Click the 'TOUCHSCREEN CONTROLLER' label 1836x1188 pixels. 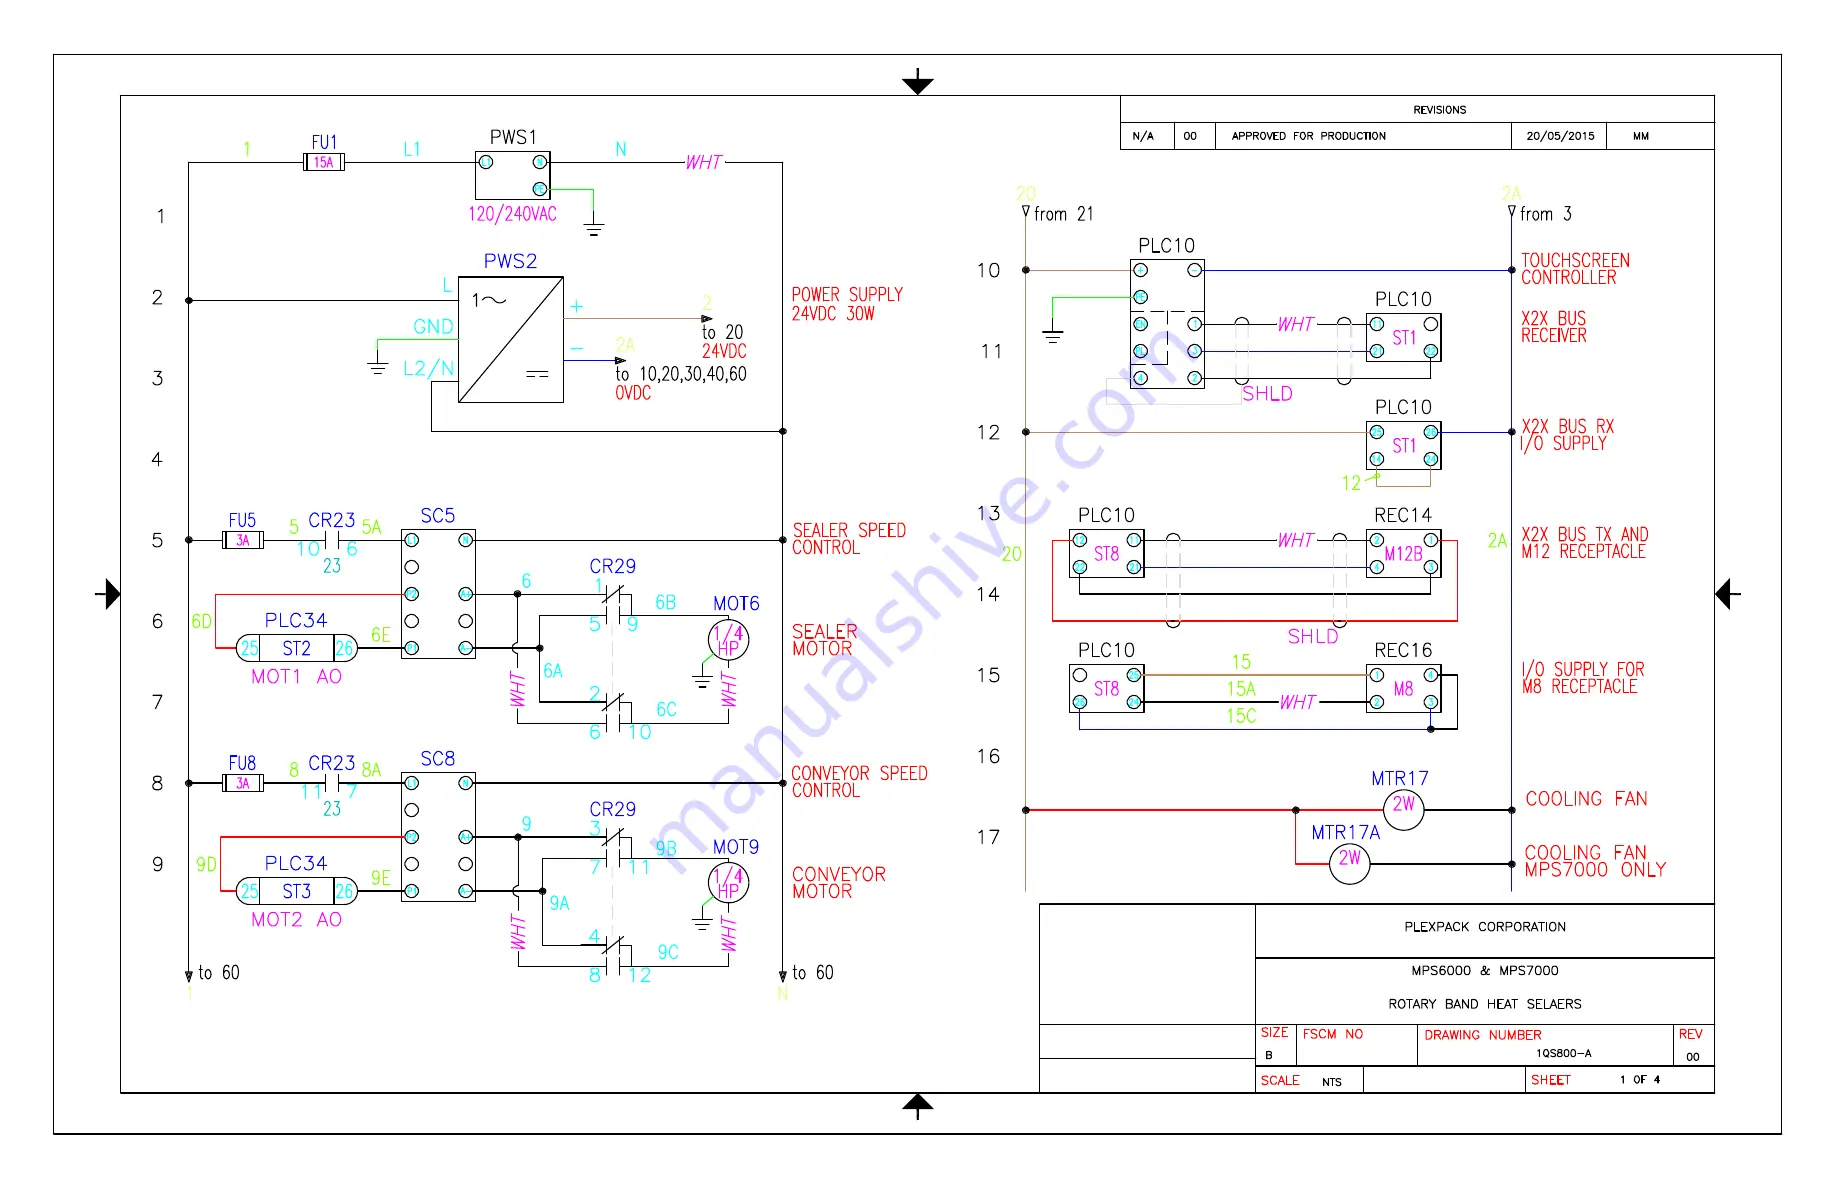pos(1575,269)
